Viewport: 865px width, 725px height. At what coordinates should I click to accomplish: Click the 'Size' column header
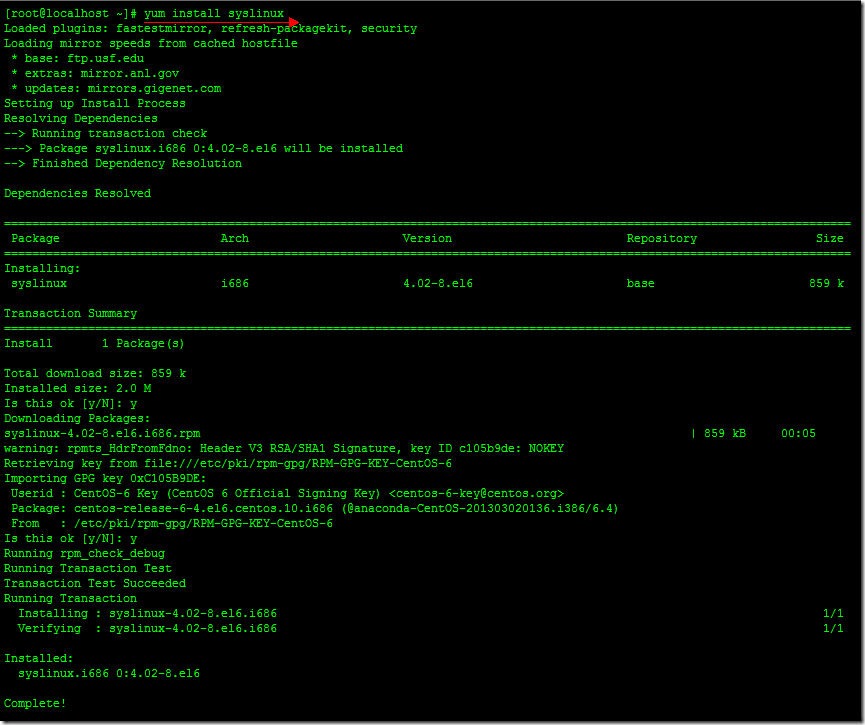[830, 238]
